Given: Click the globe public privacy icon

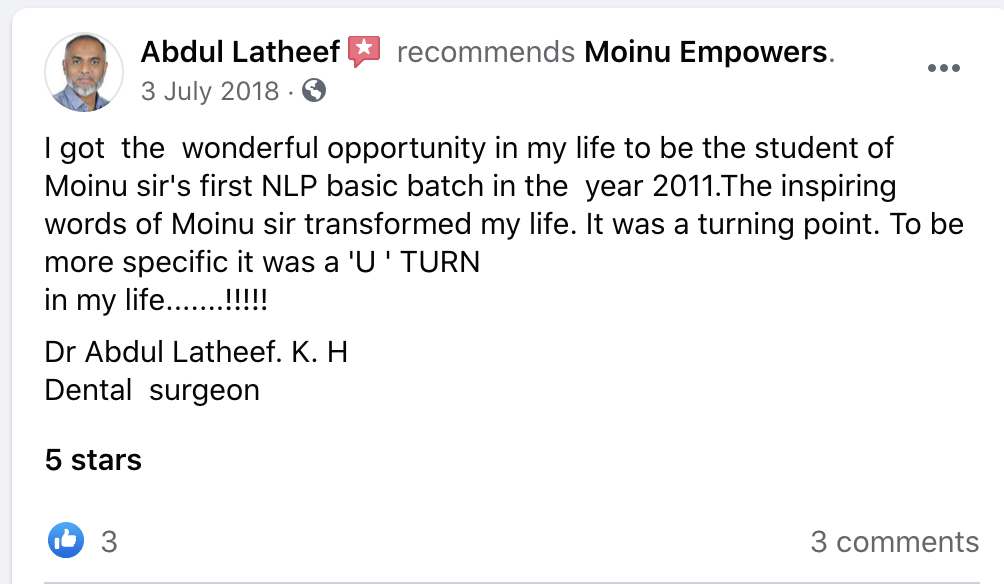Looking at the screenshot, I should click(x=314, y=90).
